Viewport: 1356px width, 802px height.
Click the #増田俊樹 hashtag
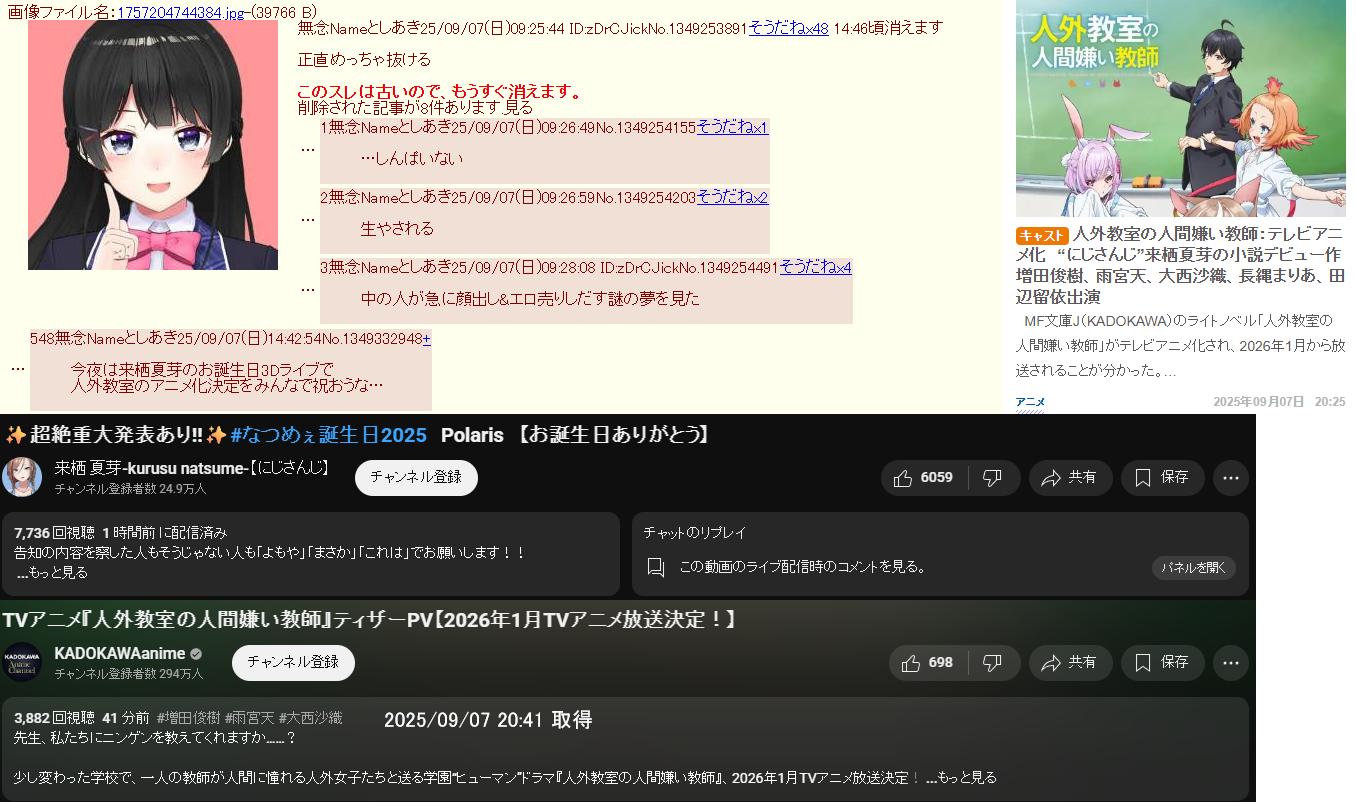click(x=188, y=717)
